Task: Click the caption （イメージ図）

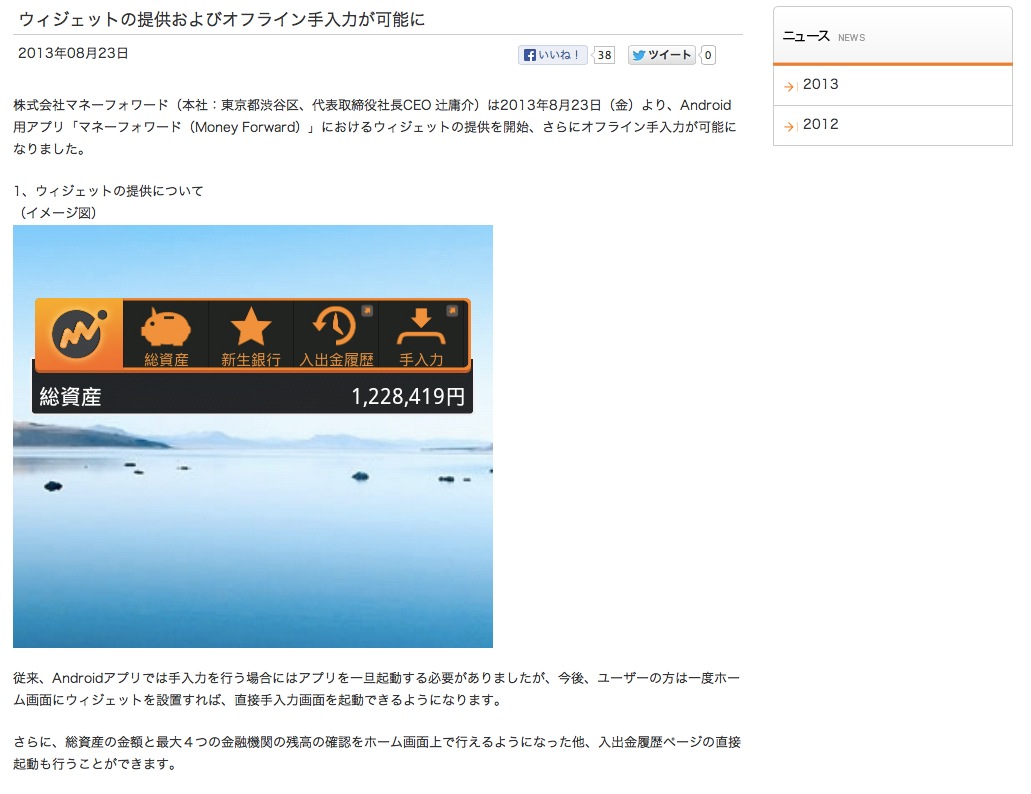Action: 58,213
